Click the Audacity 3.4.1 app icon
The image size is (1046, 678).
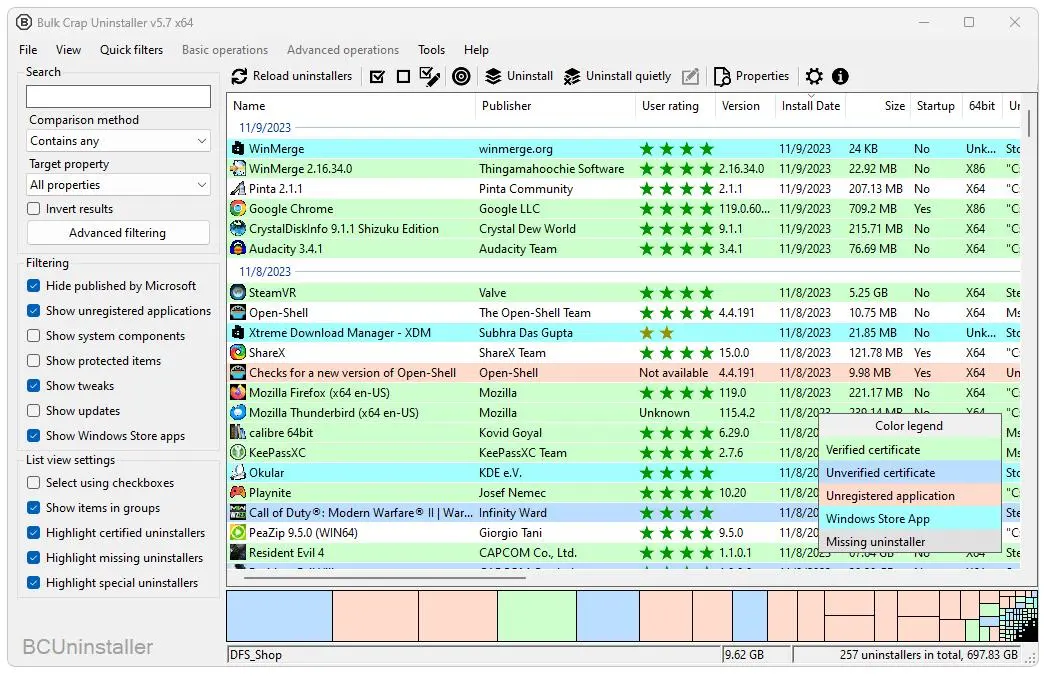coord(237,249)
